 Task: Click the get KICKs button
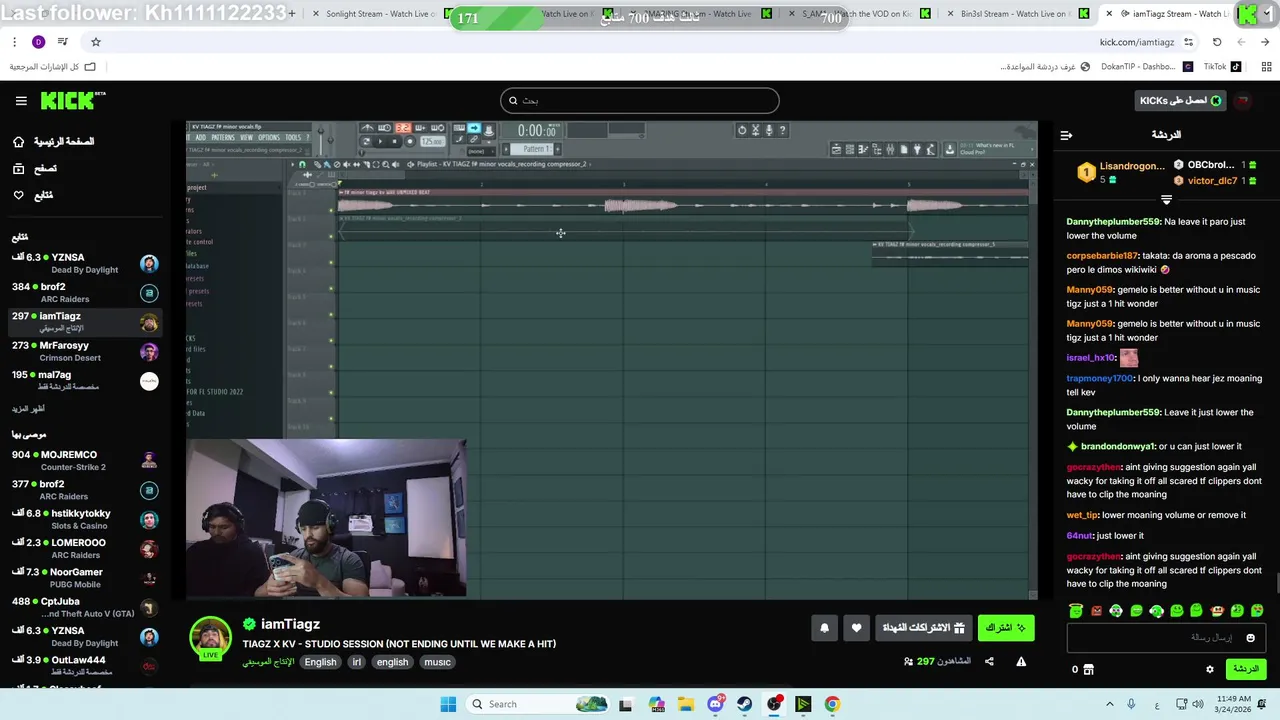[1180, 100]
